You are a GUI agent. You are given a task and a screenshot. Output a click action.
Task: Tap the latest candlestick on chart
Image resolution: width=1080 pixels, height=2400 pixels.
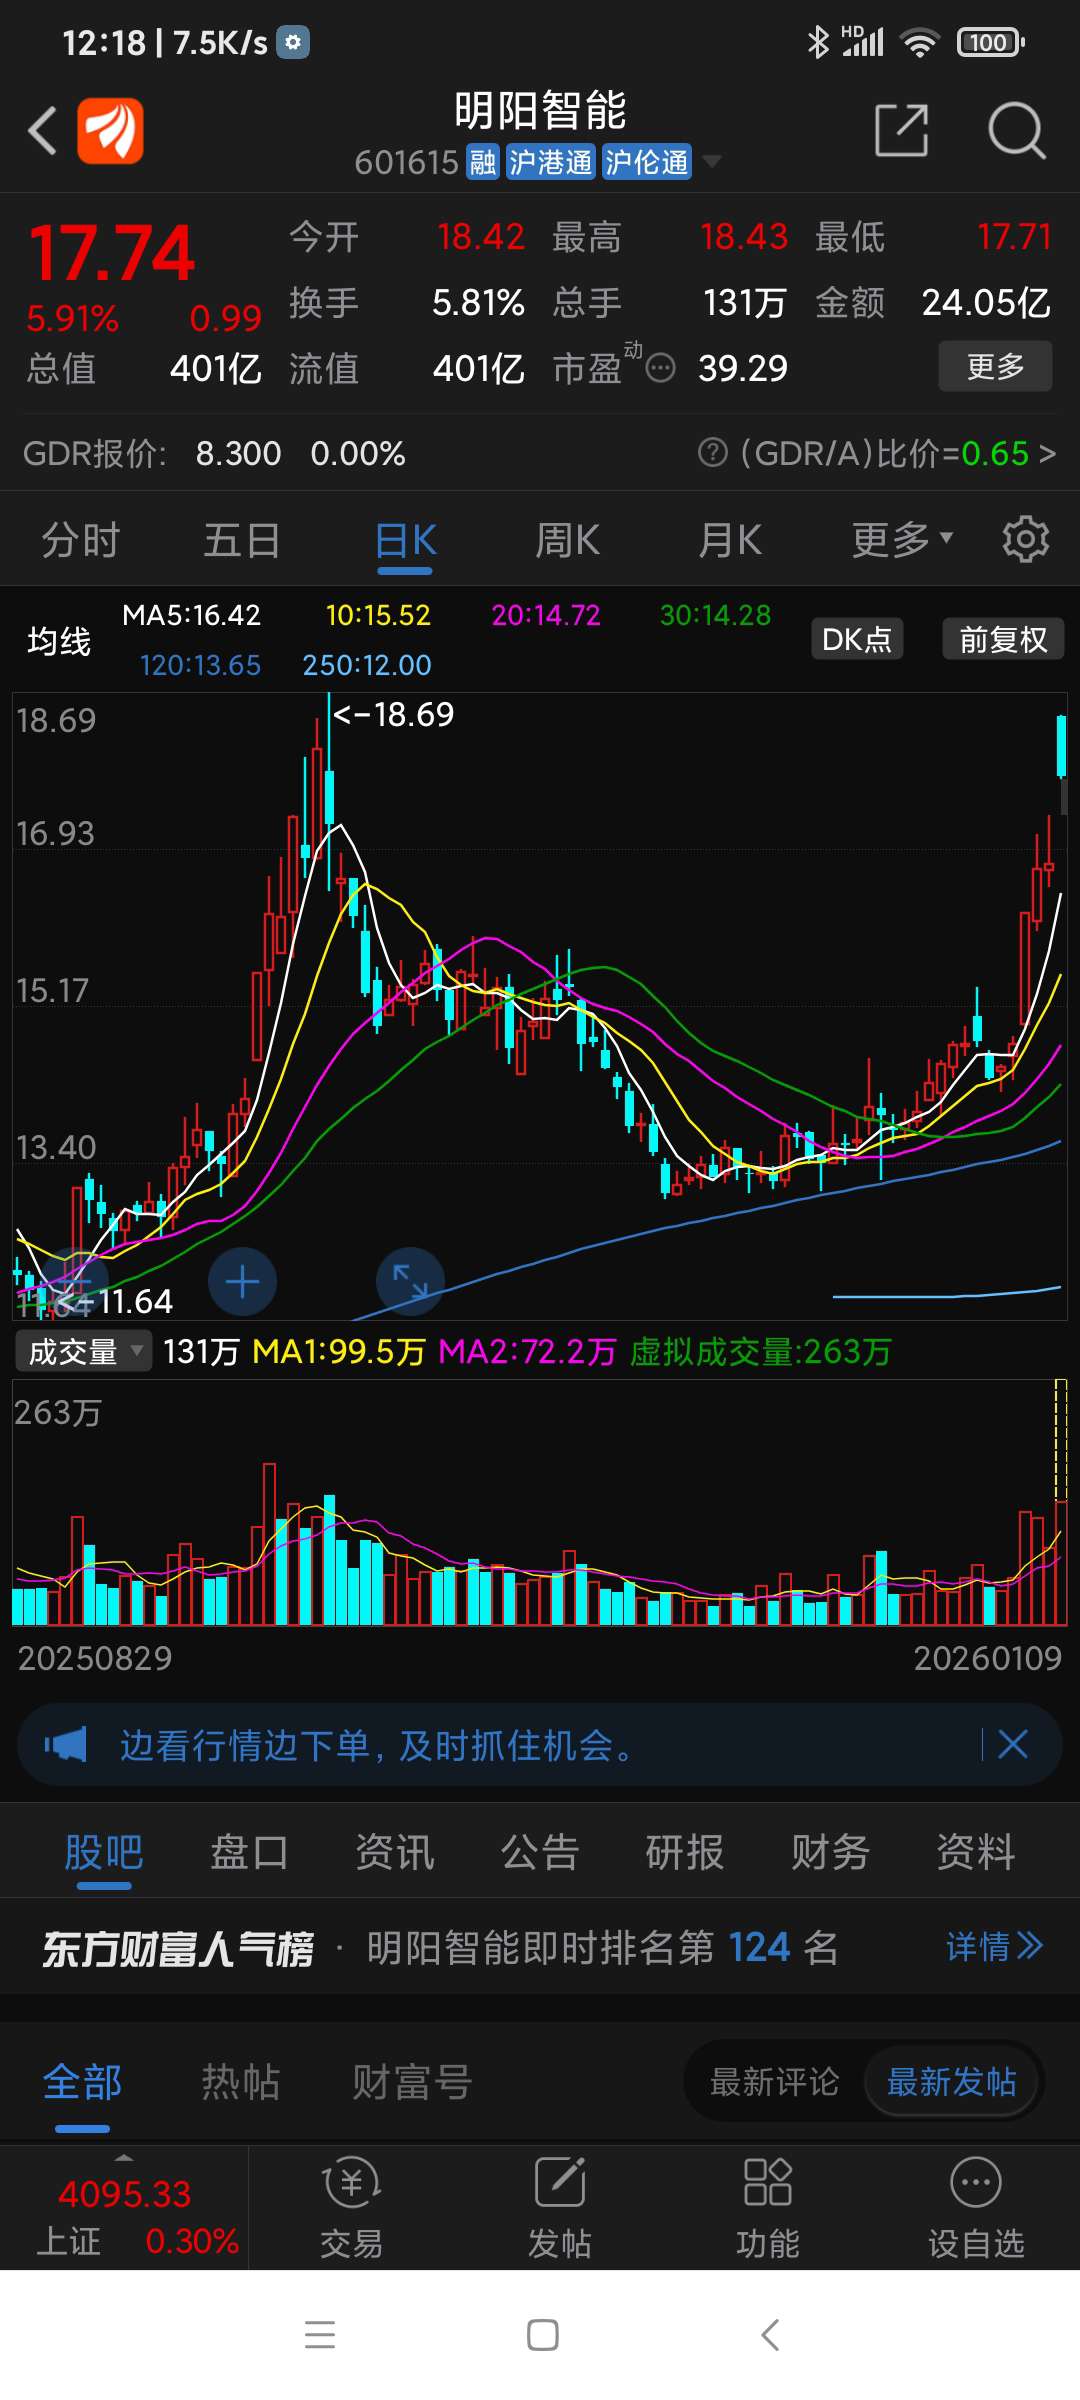point(1061,746)
